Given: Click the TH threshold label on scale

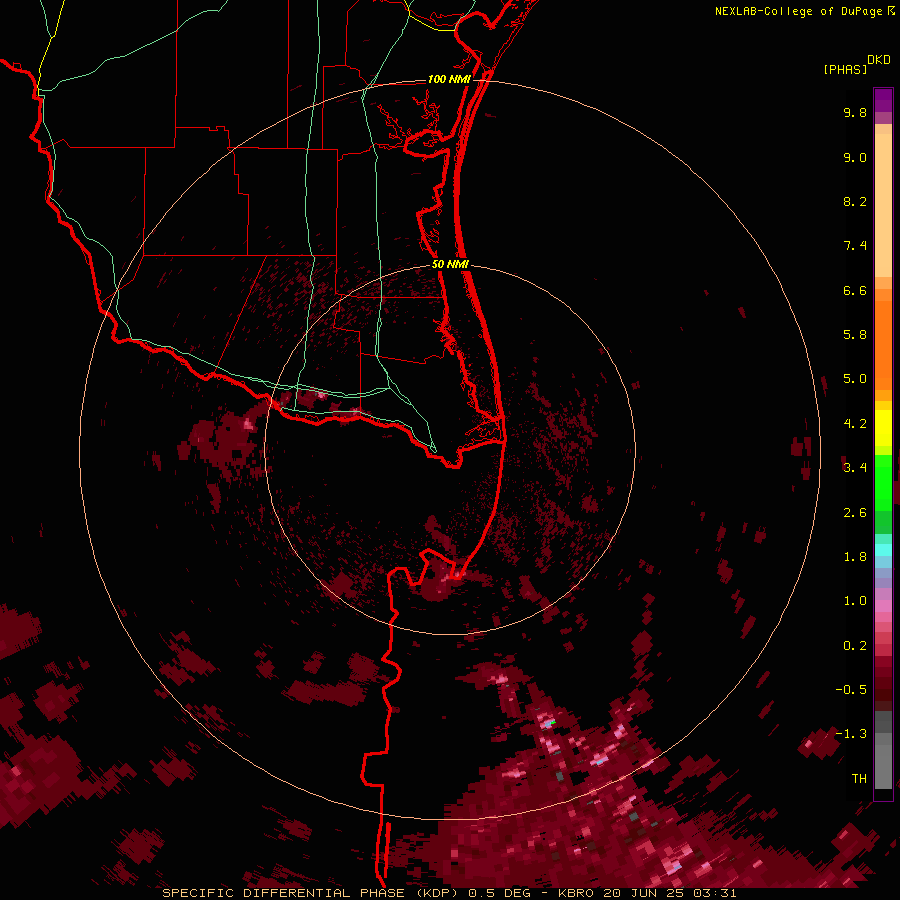Looking at the screenshot, I should tap(859, 779).
